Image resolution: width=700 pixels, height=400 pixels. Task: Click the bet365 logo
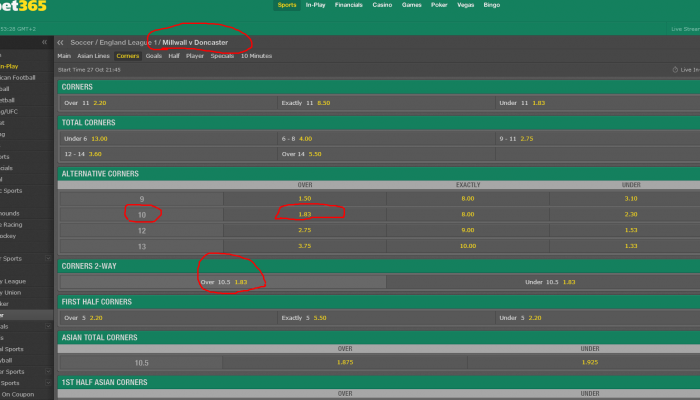(x=23, y=6)
